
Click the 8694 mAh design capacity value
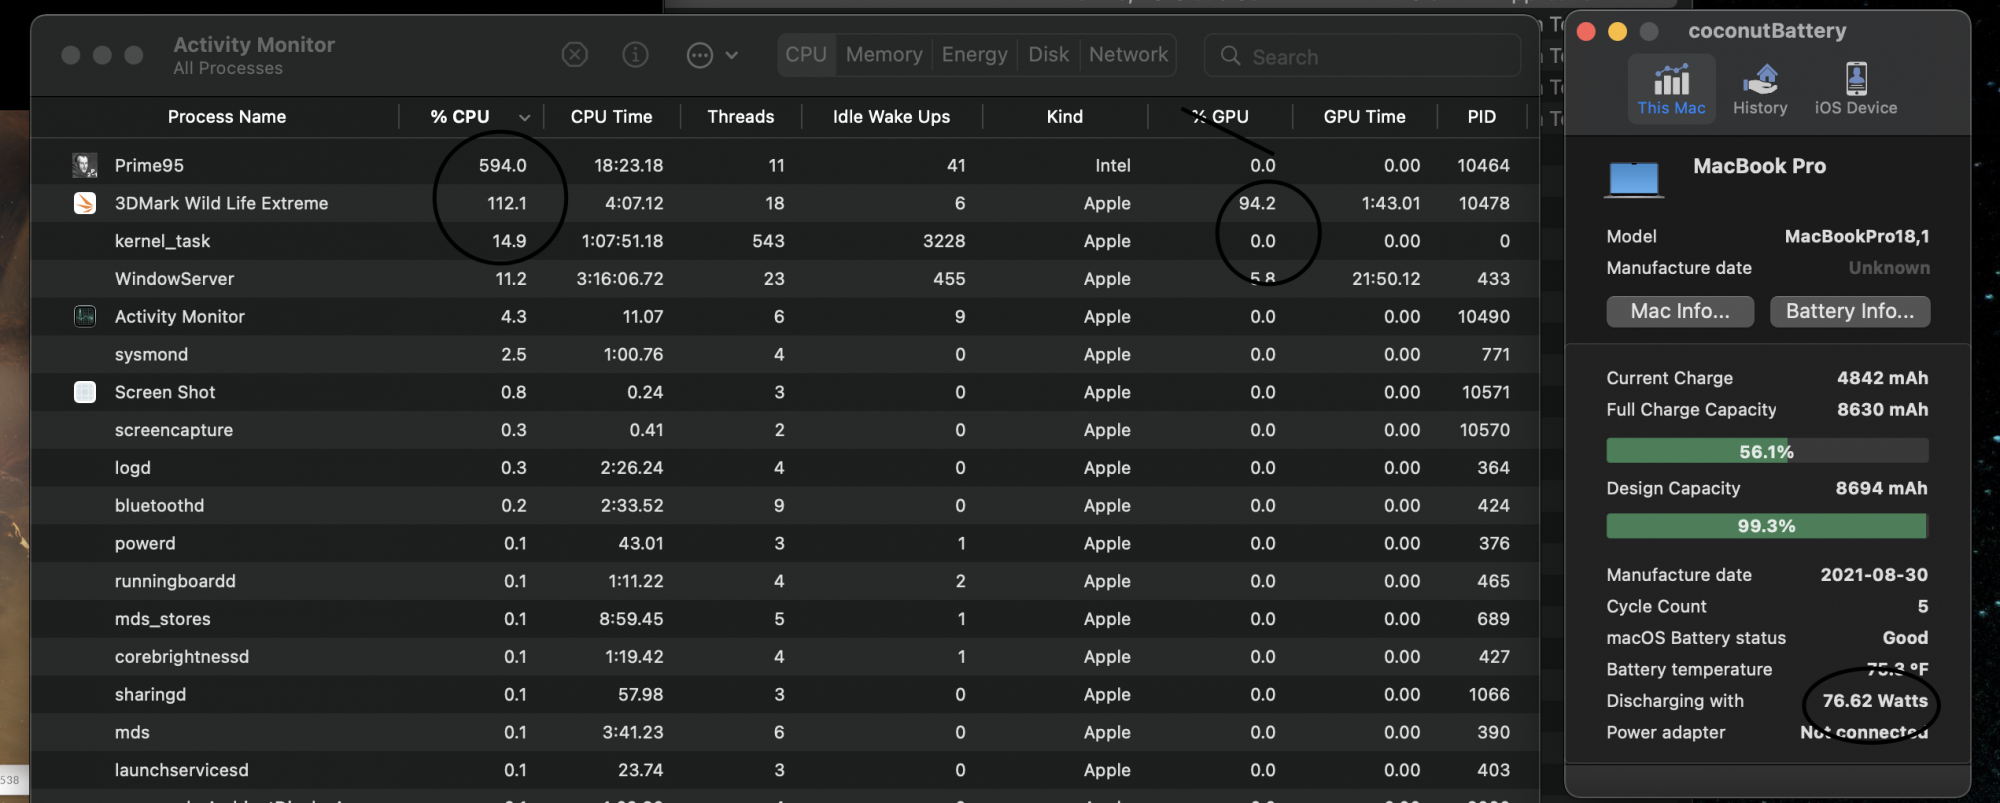point(1881,488)
